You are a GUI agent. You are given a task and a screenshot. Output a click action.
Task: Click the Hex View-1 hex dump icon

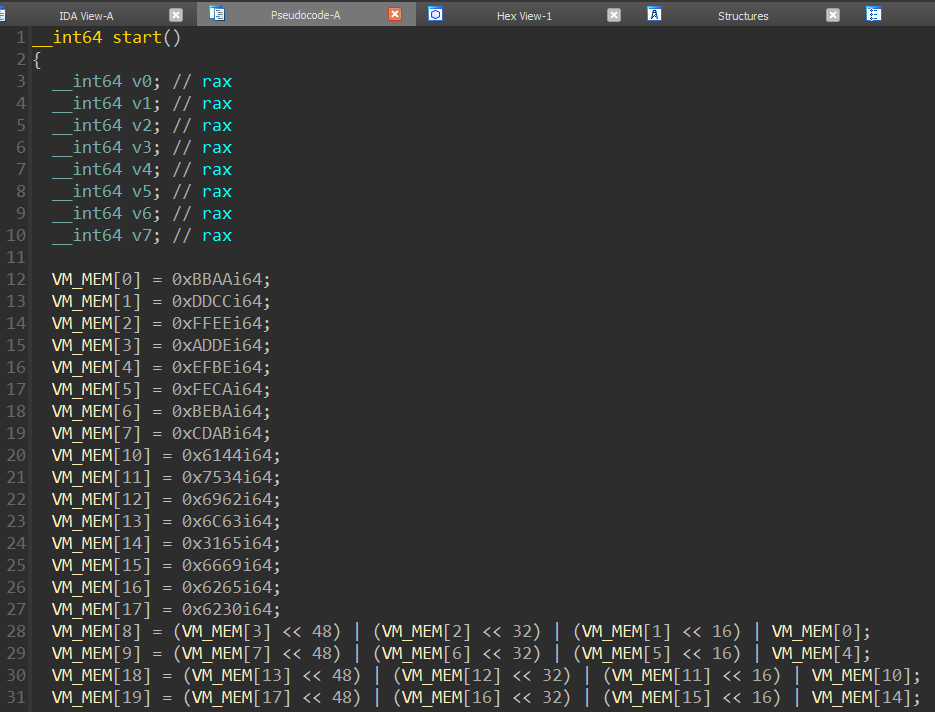click(x=434, y=14)
